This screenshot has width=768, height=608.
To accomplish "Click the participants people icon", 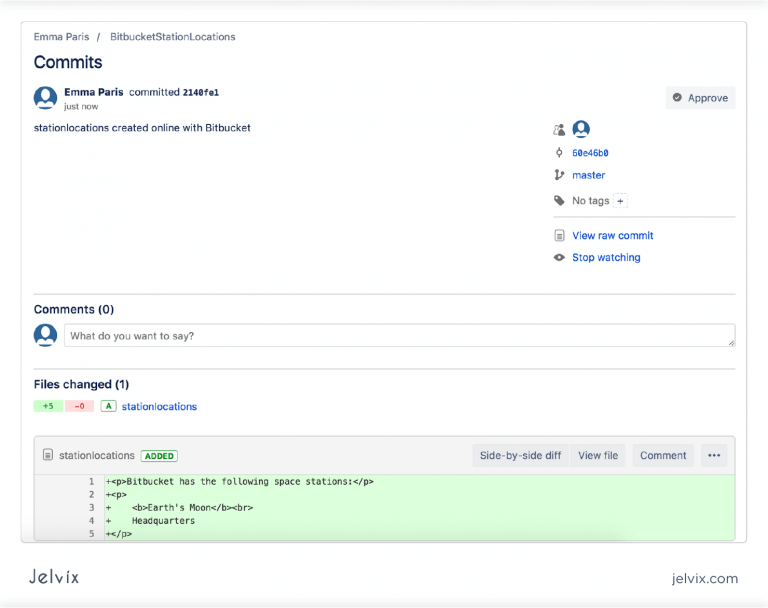I will 559,130.
